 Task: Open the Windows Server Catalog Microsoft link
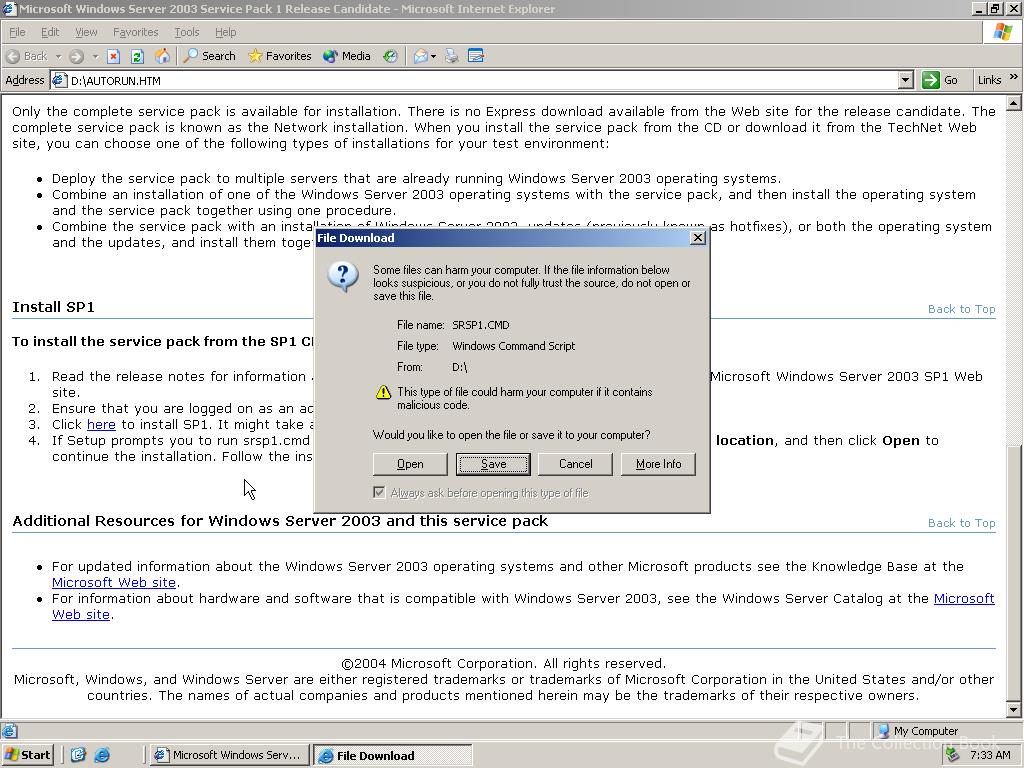pyautogui.click(x=964, y=598)
